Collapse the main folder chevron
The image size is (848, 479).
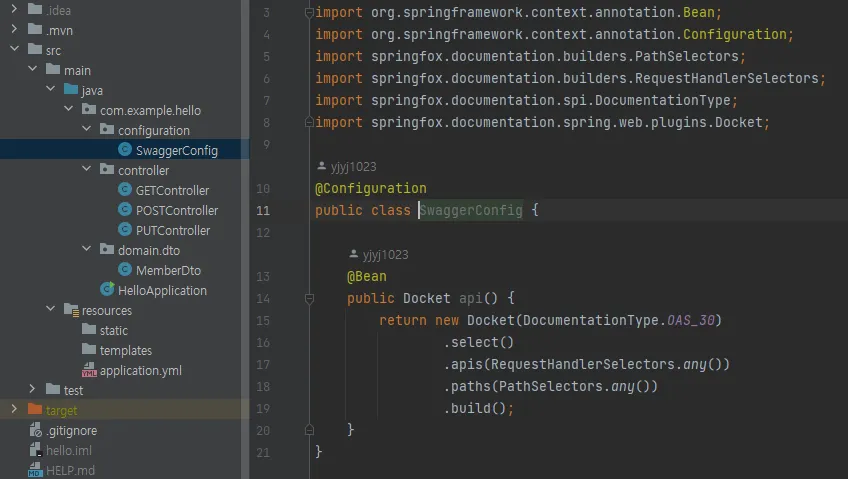click(32, 69)
